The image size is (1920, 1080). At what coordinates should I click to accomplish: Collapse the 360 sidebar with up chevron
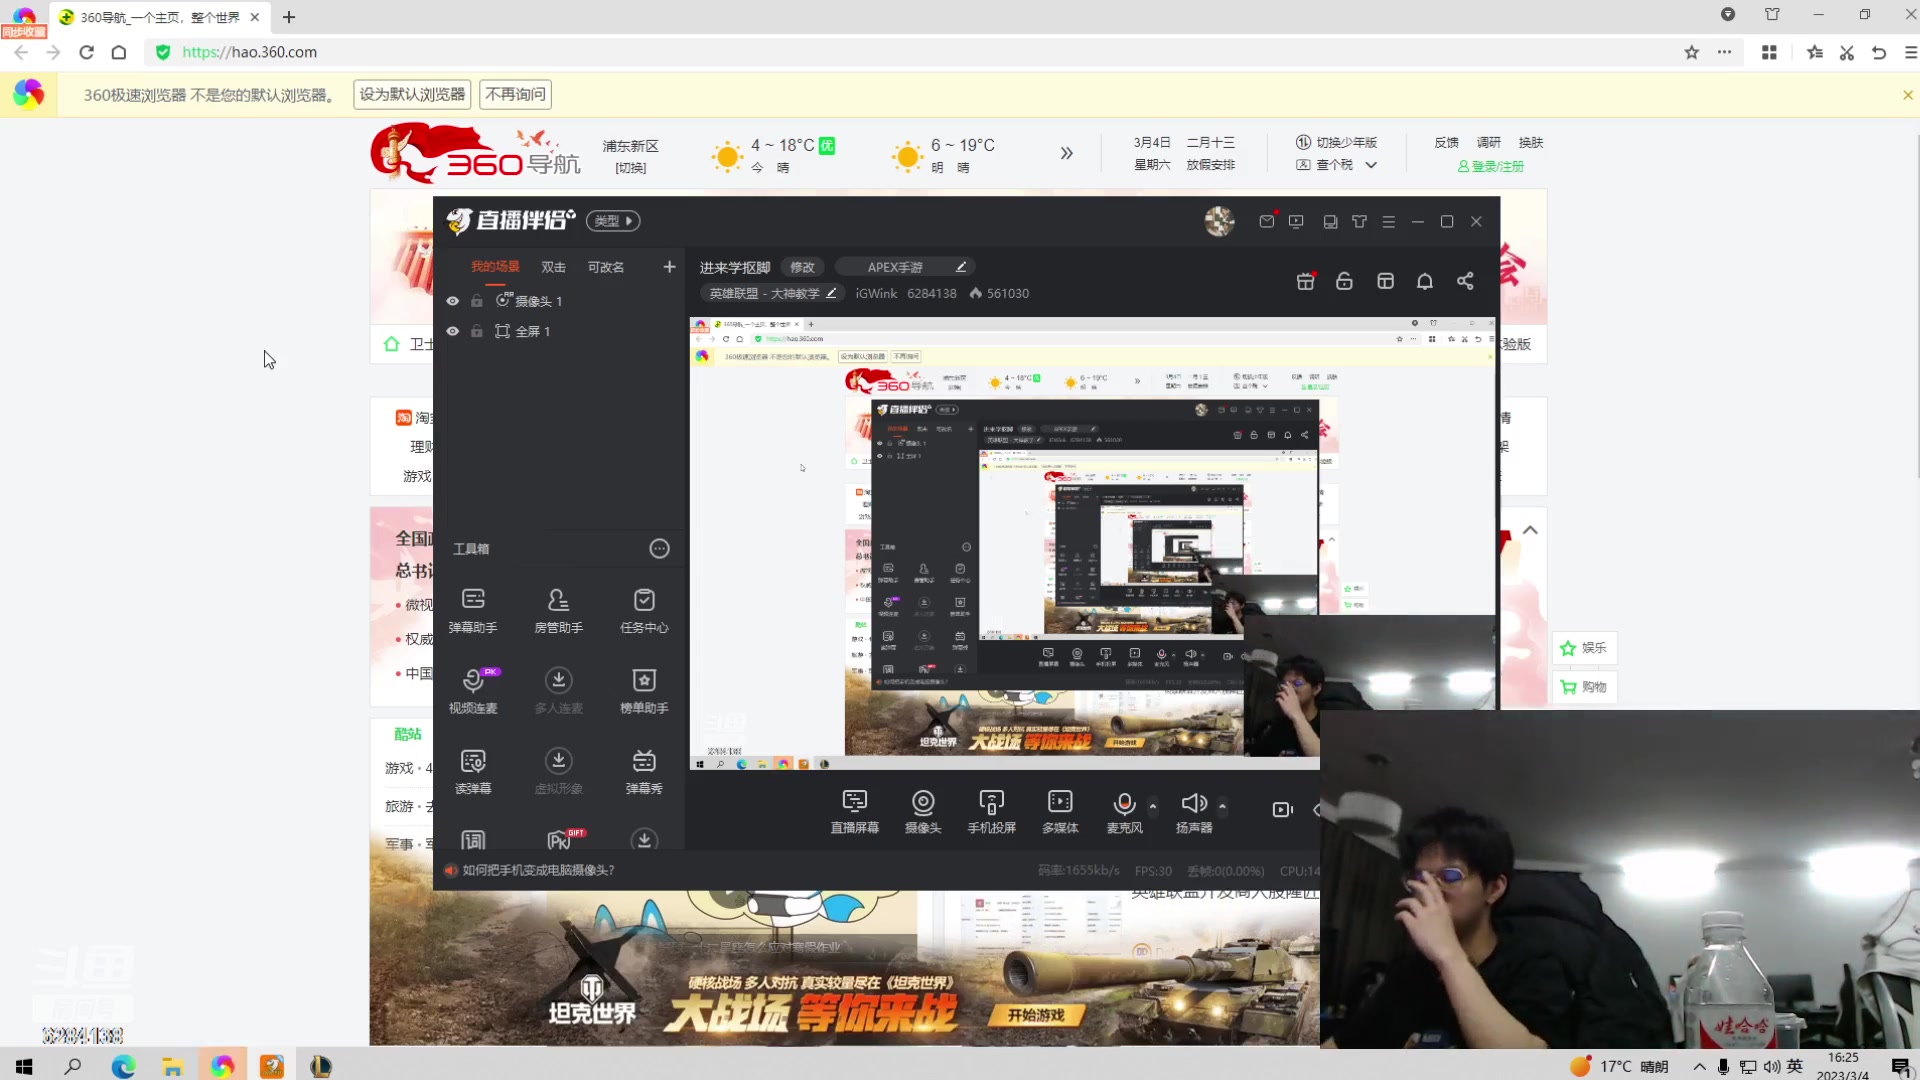coord(1530,530)
